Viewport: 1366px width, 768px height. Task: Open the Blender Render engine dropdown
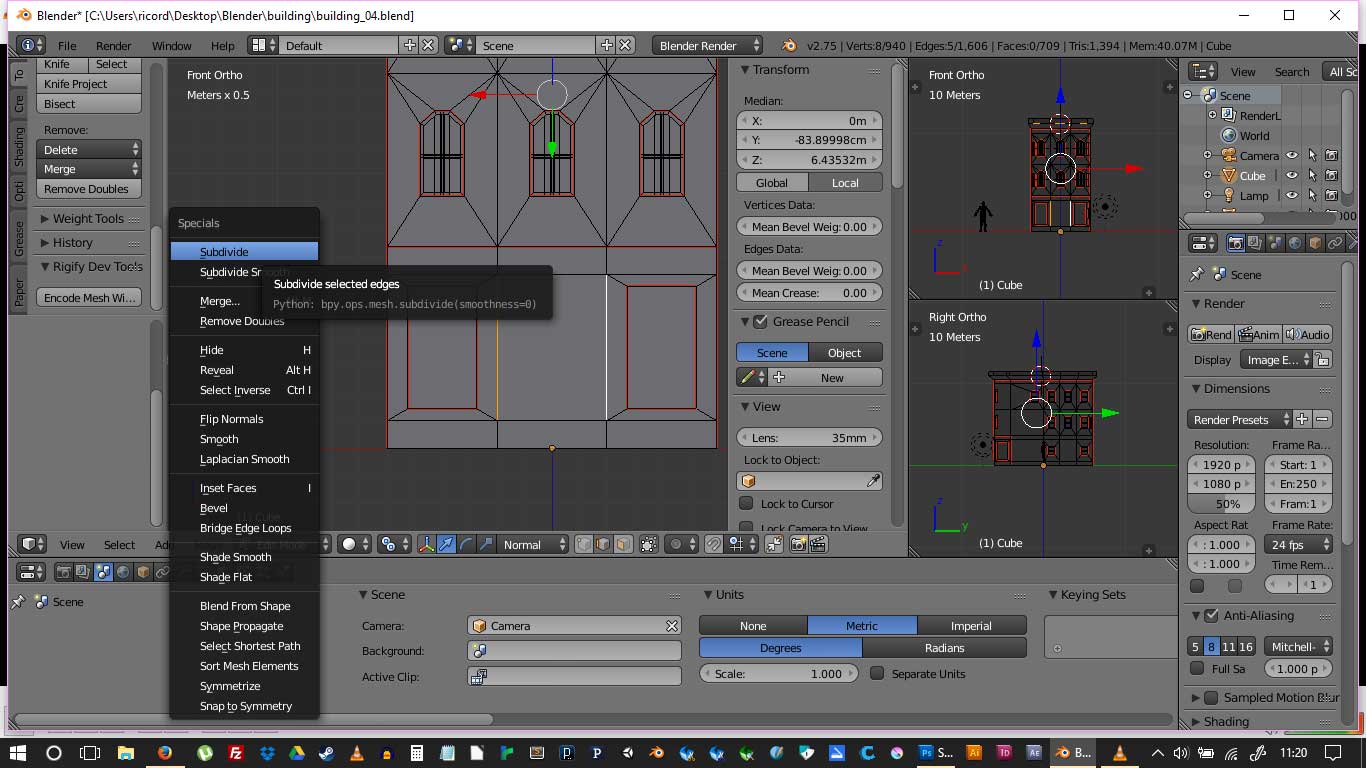pyautogui.click(x=707, y=45)
